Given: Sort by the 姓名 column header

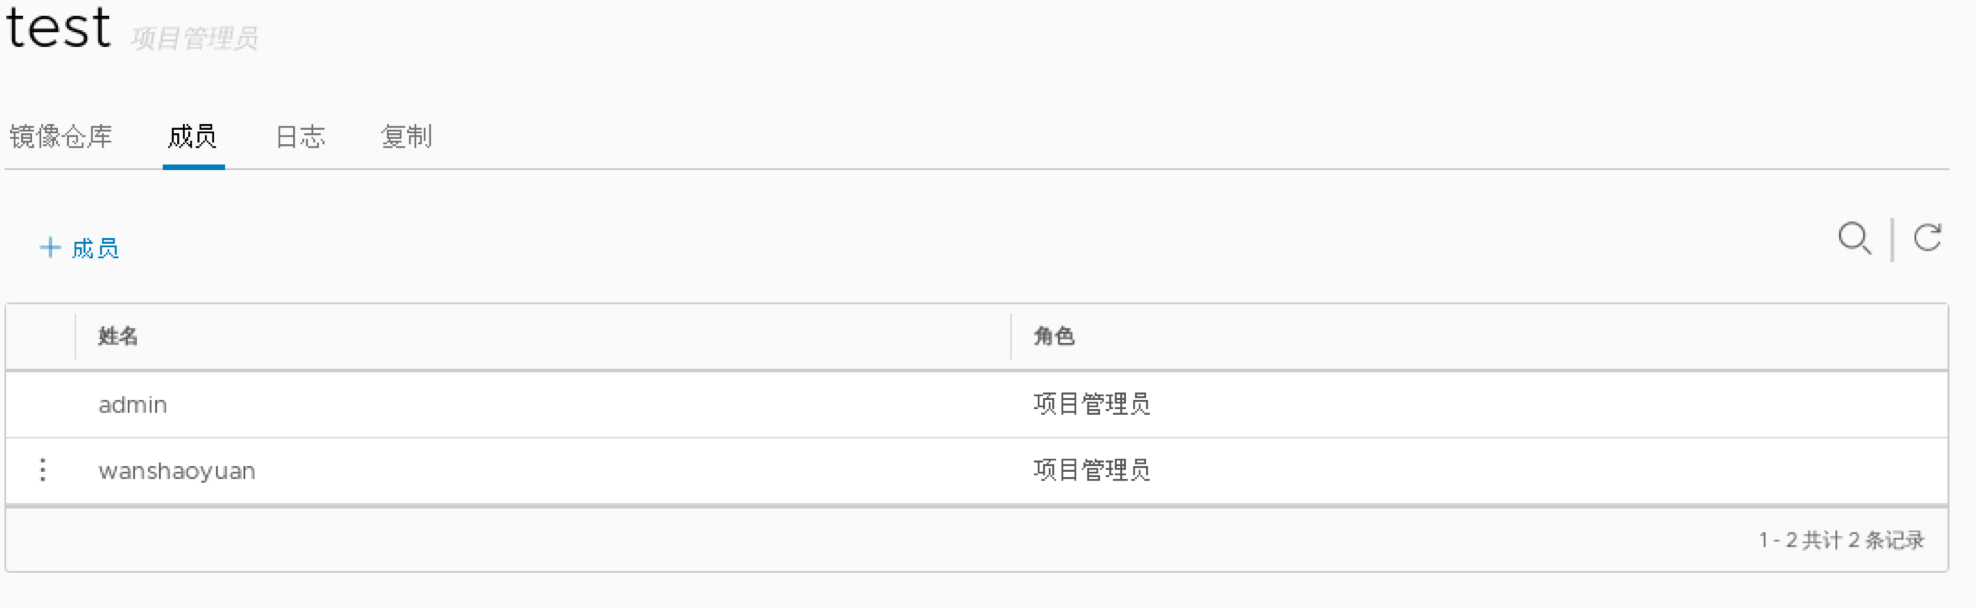Looking at the screenshot, I should (118, 337).
